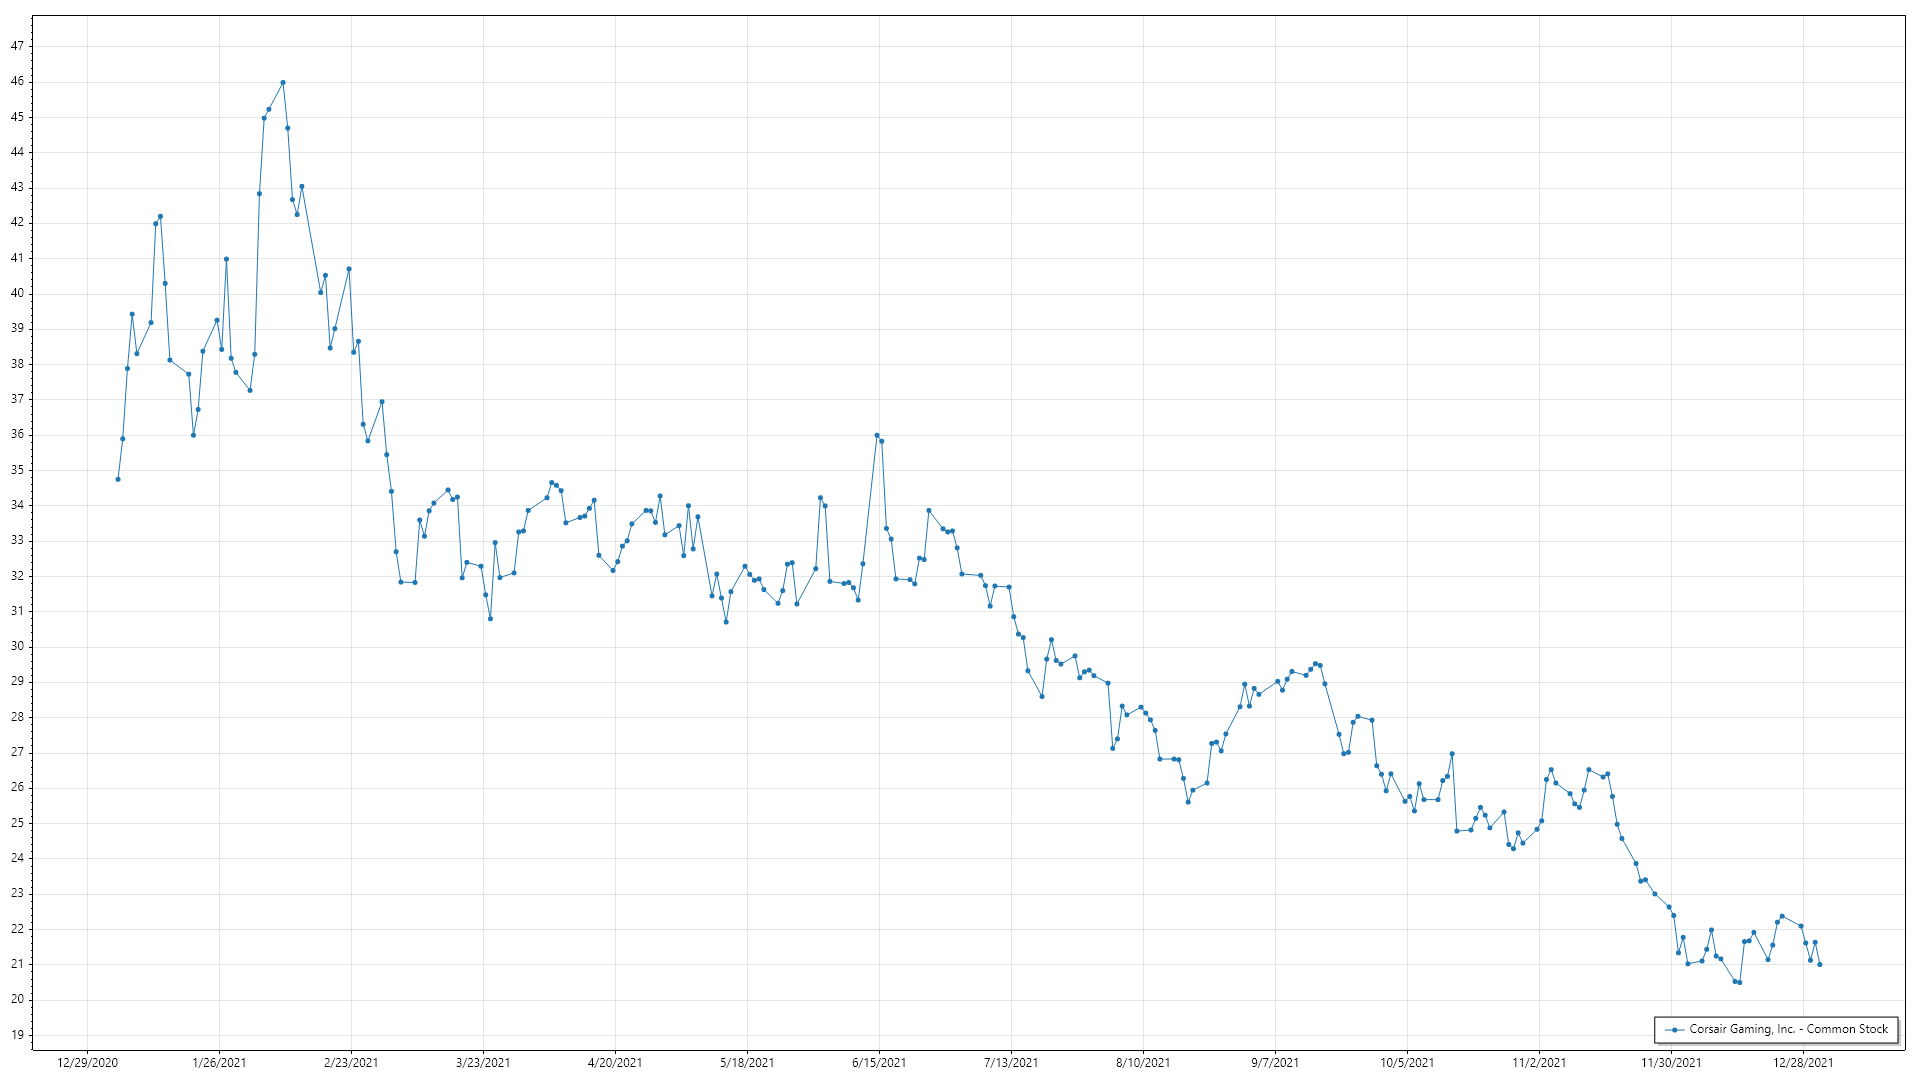Select the 12/29/2020 x-axis date label
The width and height of the screenshot is (1920, 1080).
(87, 1063)
